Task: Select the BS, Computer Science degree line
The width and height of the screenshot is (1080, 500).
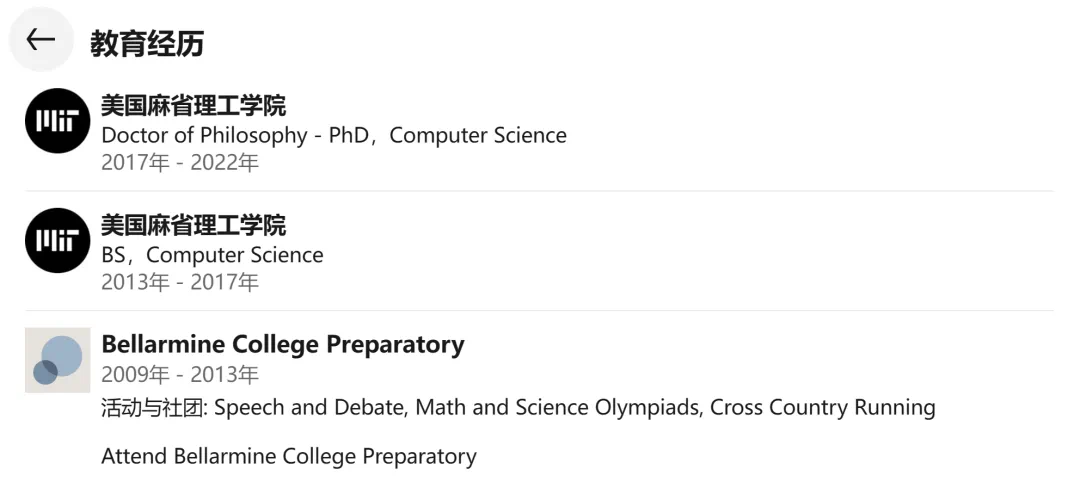Action: [212, 255]
